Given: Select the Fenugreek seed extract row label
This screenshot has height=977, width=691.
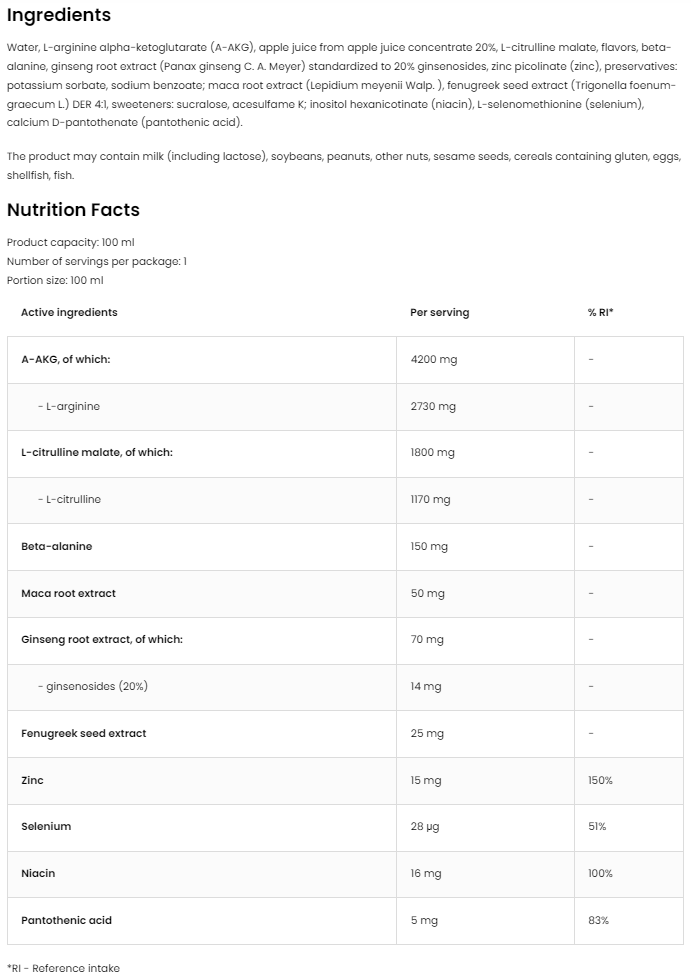Looking at the screenshot, I should click(83, 733).
